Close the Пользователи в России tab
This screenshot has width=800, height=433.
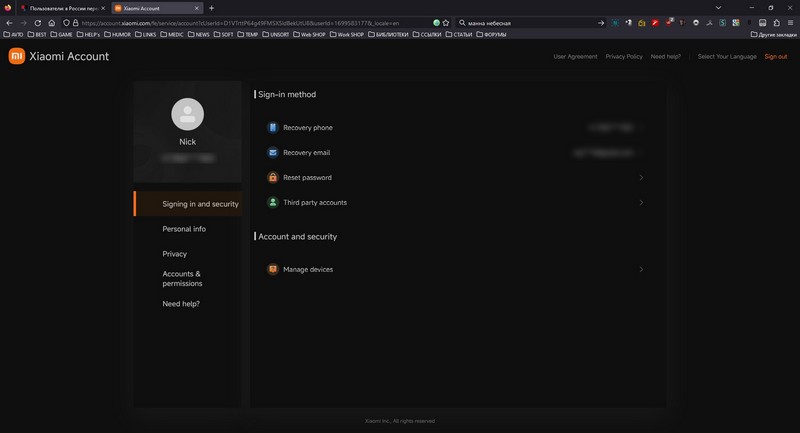point(103,8)
